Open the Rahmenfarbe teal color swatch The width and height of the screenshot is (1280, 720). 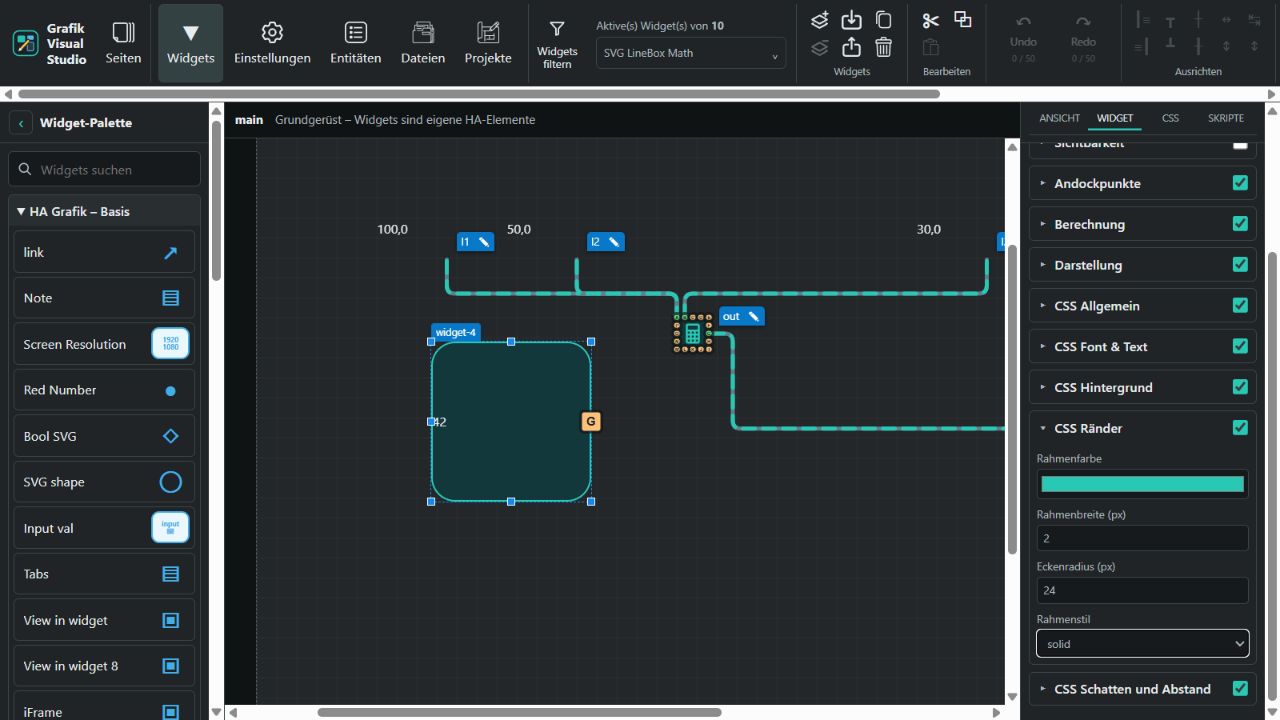coord(1143,484)
